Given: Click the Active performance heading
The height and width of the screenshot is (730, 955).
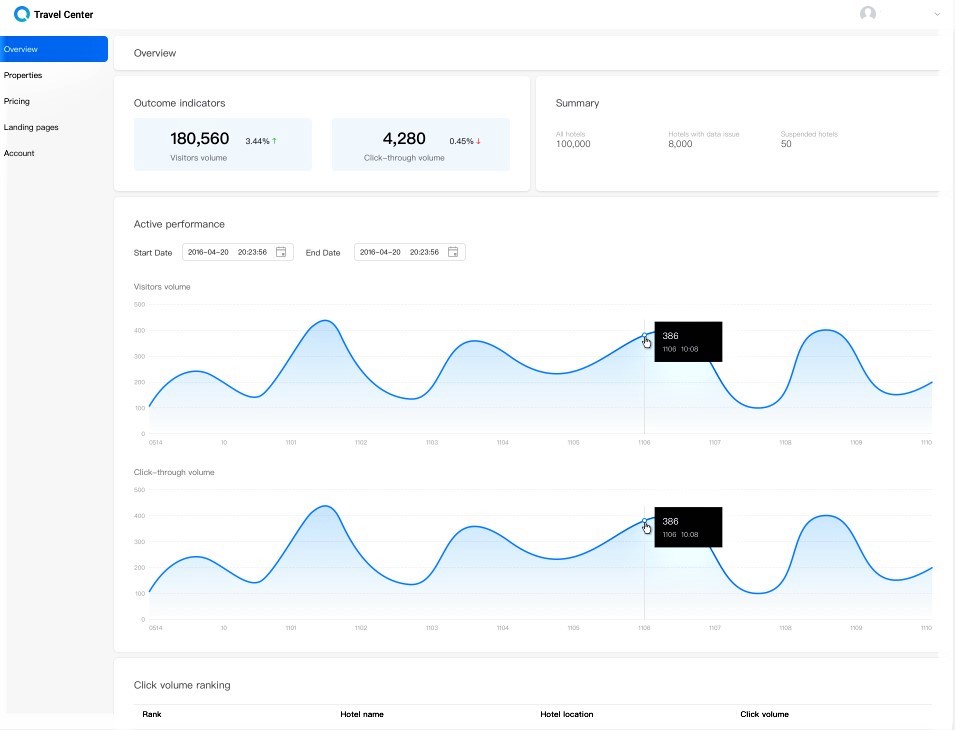Looking at the screenshot, I should click(x=179, y=224).
